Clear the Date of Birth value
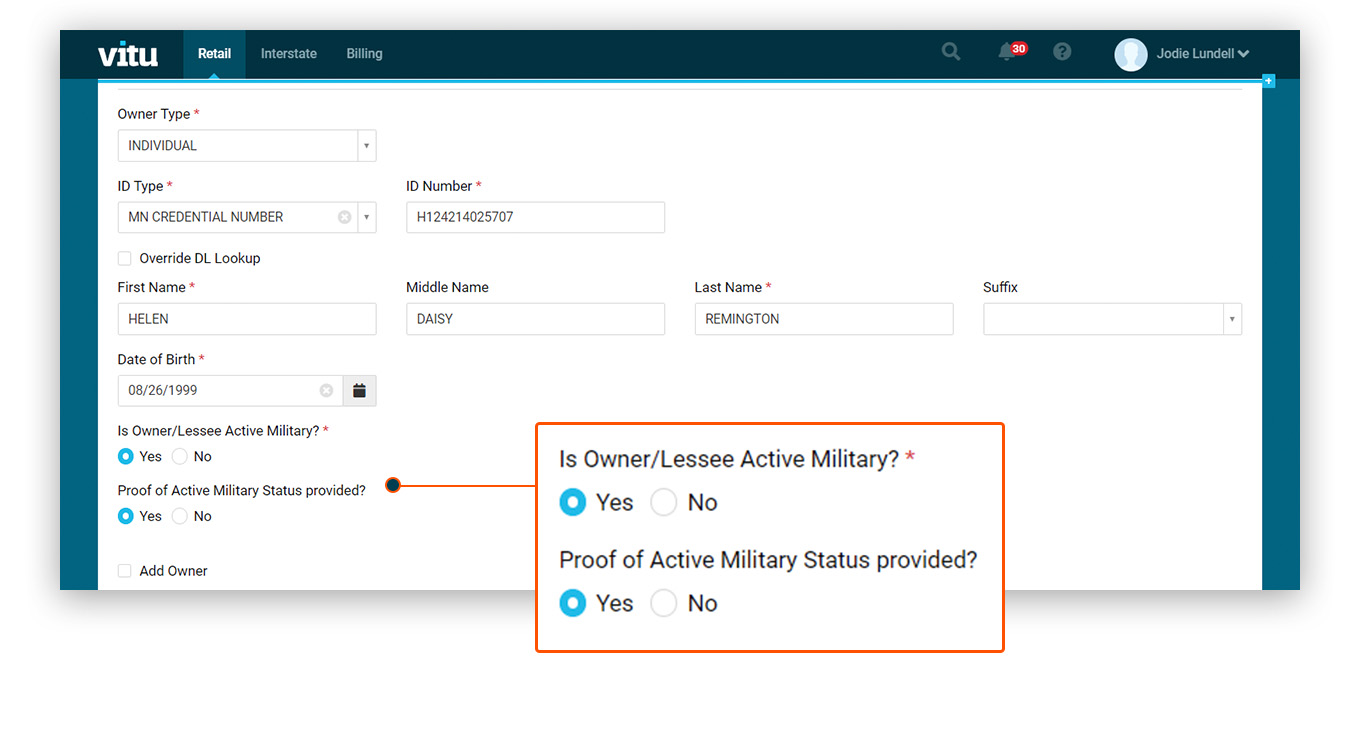Image resolution: width=1360 pixels, height=731 pixels. pyautogui.click(x=326, y=391)
